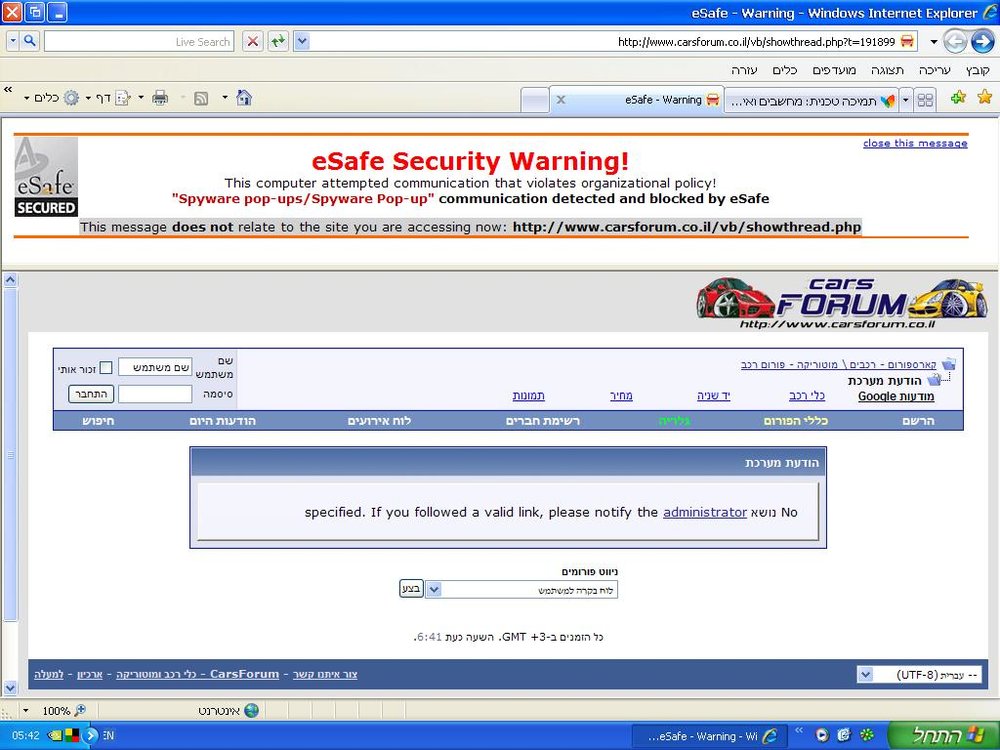Open the כלים (Tools) menu

pyautogui.click(x=784, y=70)
